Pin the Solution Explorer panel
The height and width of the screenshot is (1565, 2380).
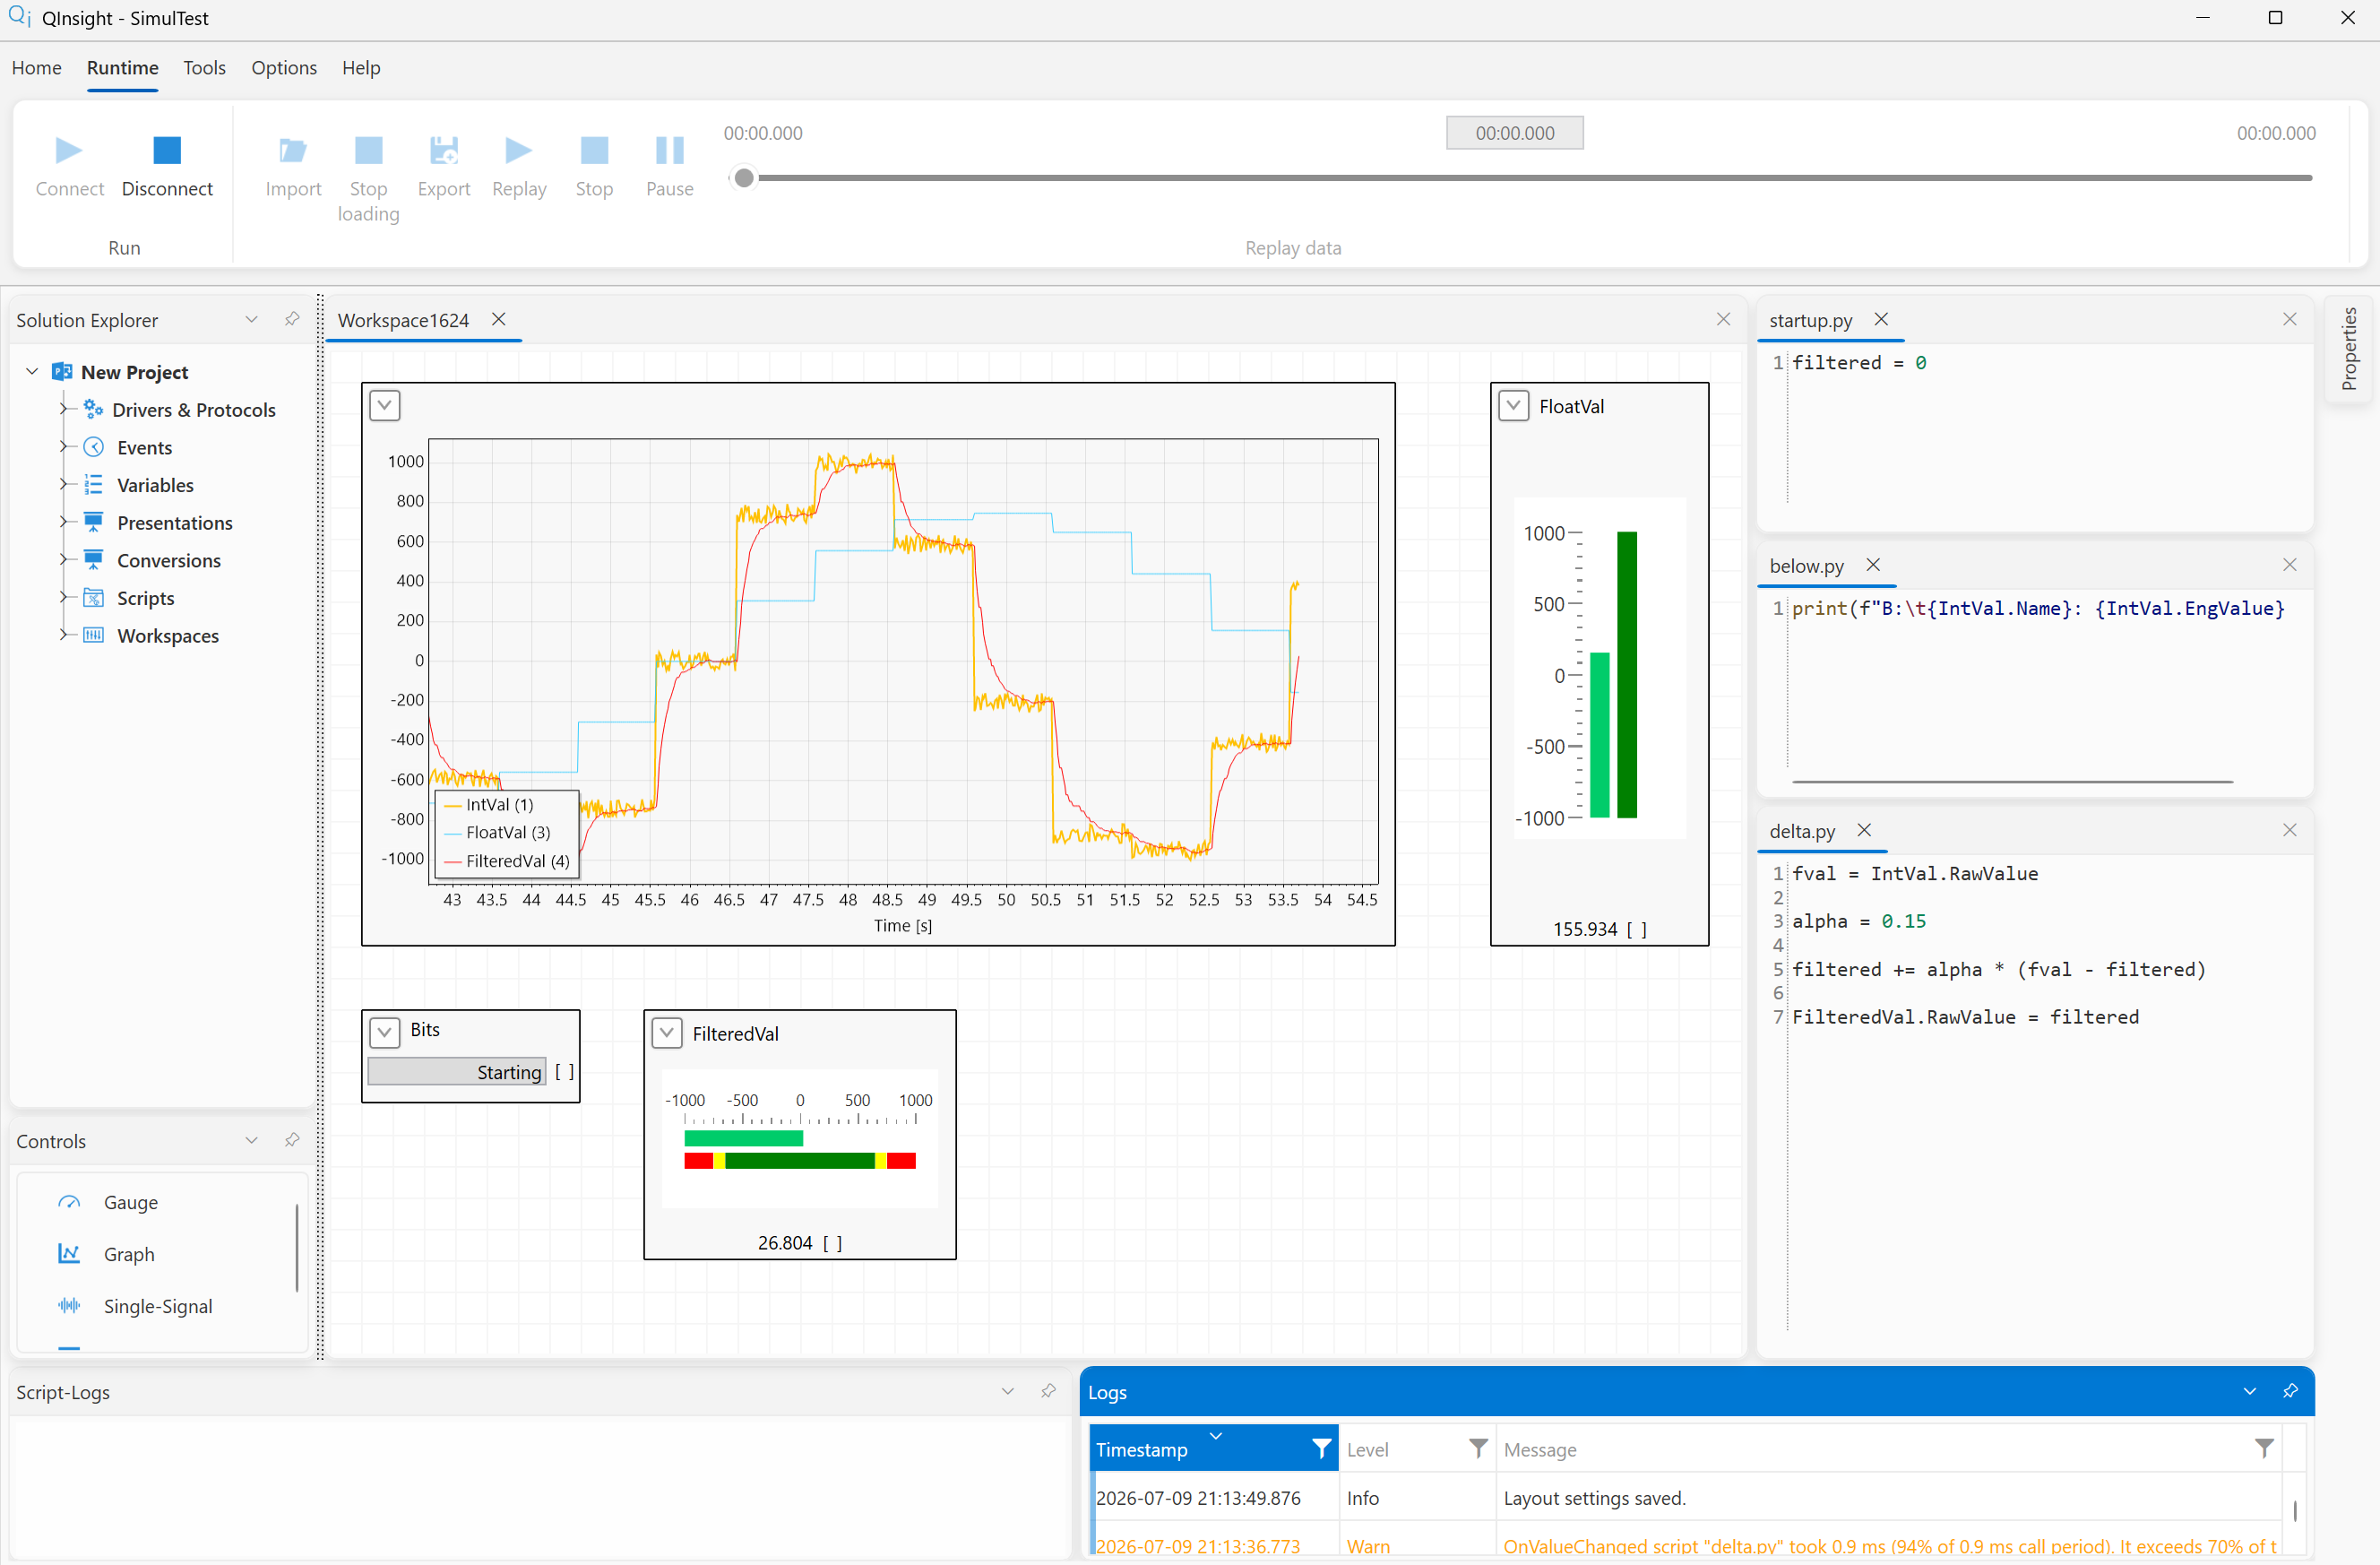[x=292, y=319]
